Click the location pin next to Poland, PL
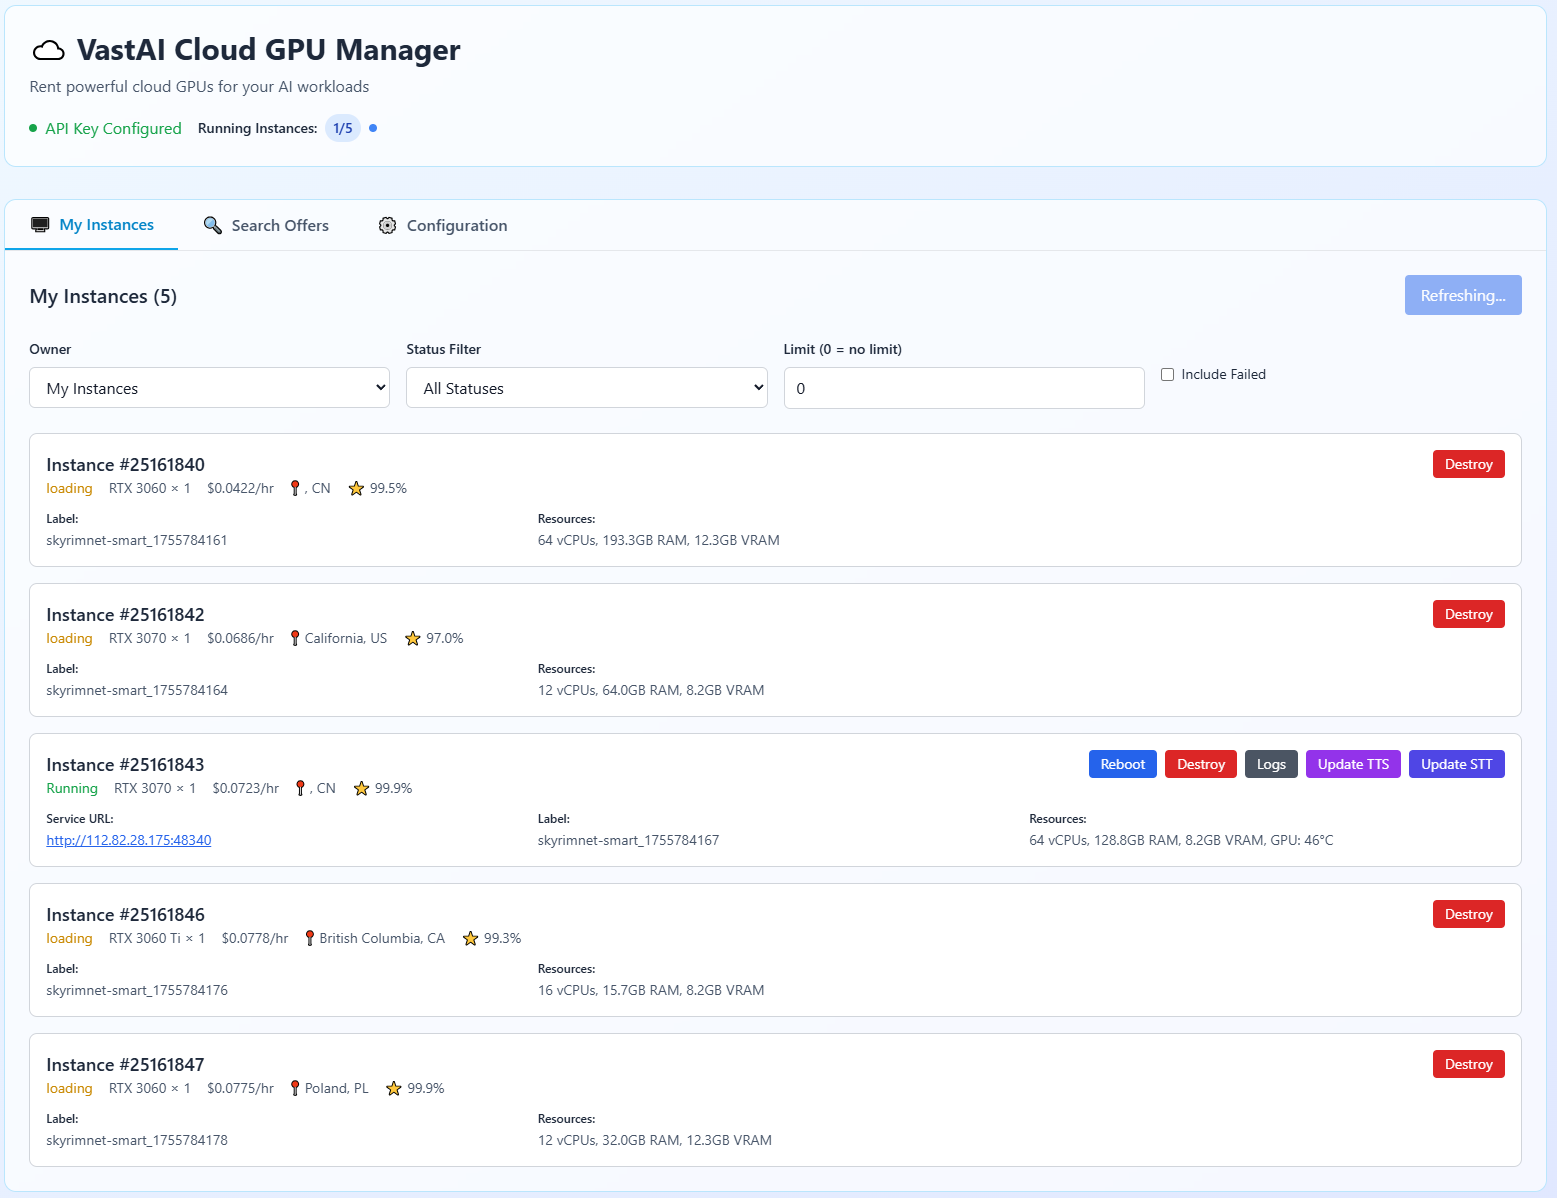Image resolution: width=1557 pixels, height=1198 pixels. 295,1088
